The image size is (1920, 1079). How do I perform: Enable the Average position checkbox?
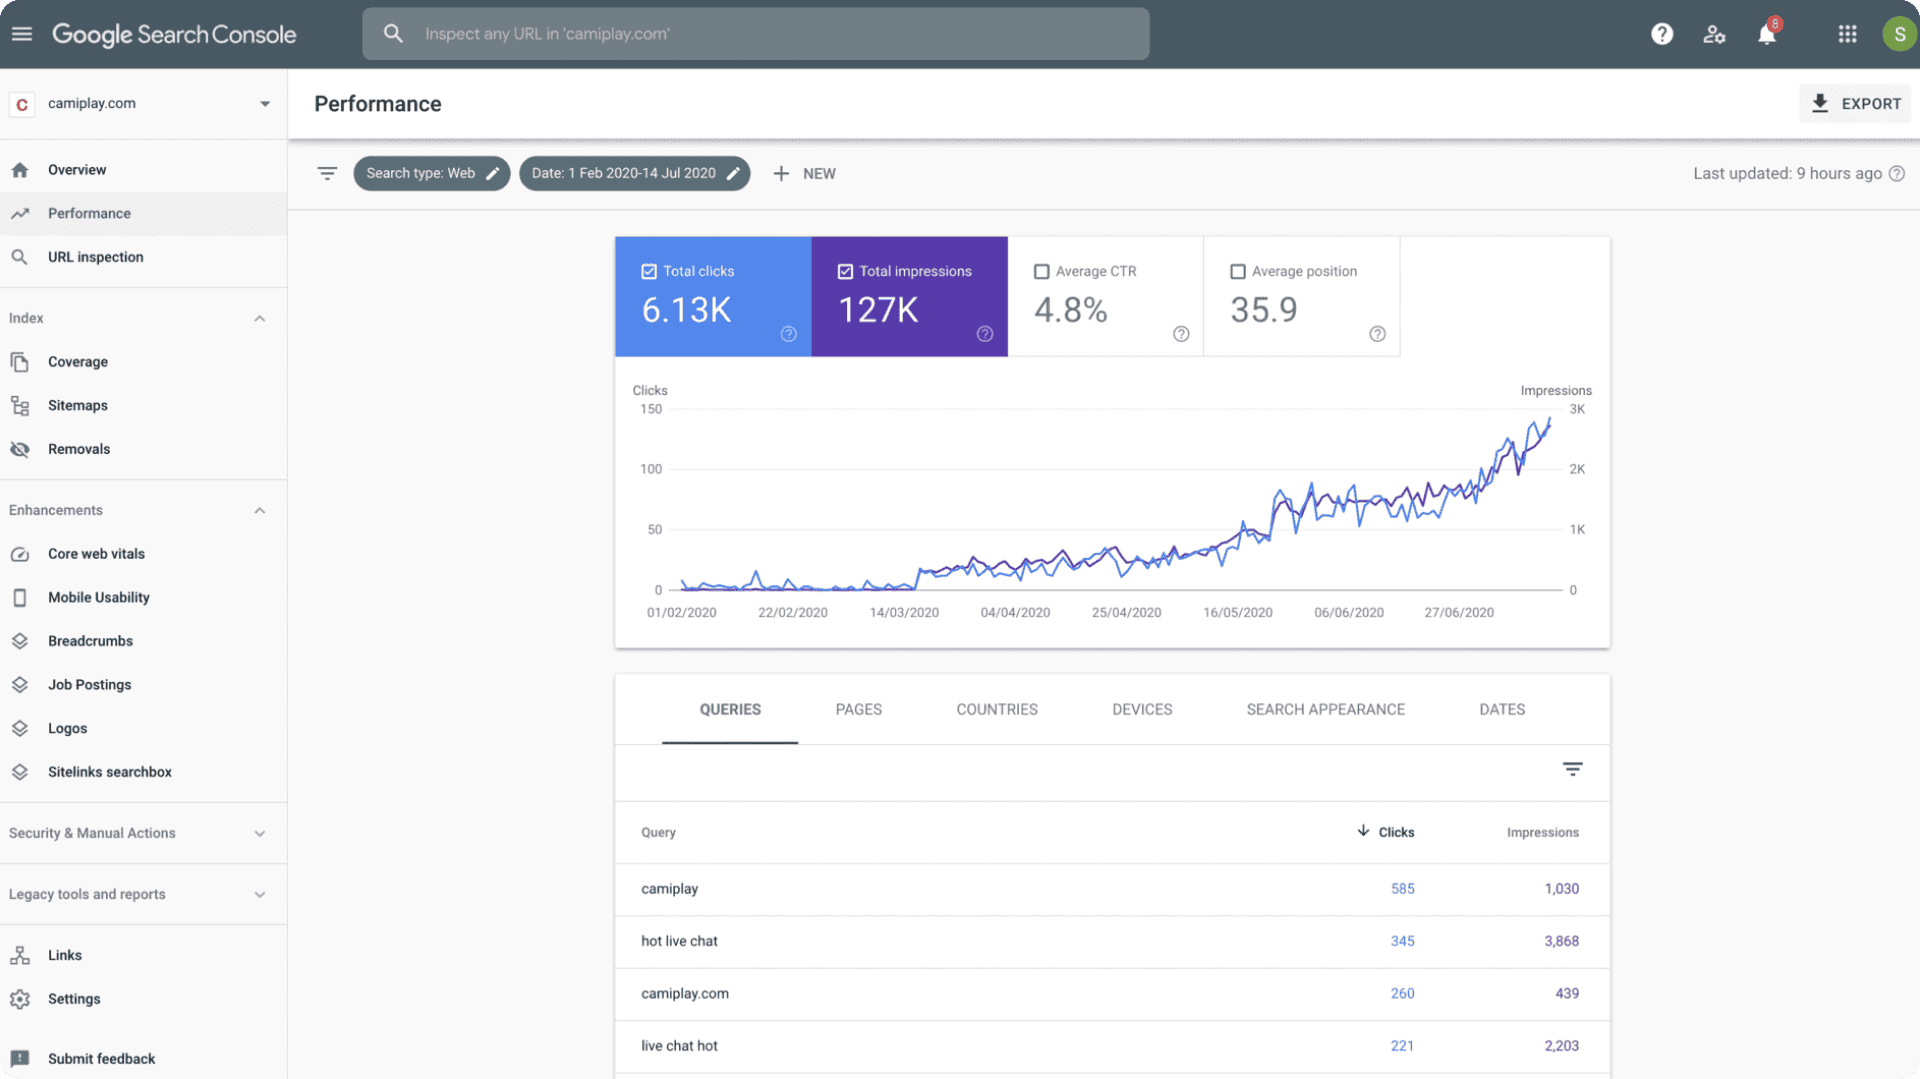click(x=1237, y=271)
